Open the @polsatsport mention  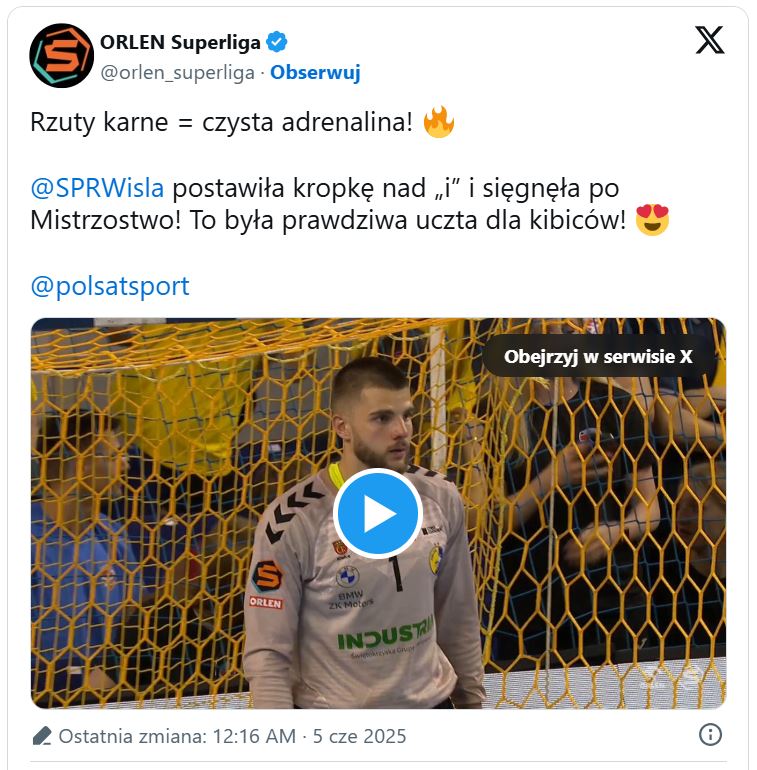point(110,286)
